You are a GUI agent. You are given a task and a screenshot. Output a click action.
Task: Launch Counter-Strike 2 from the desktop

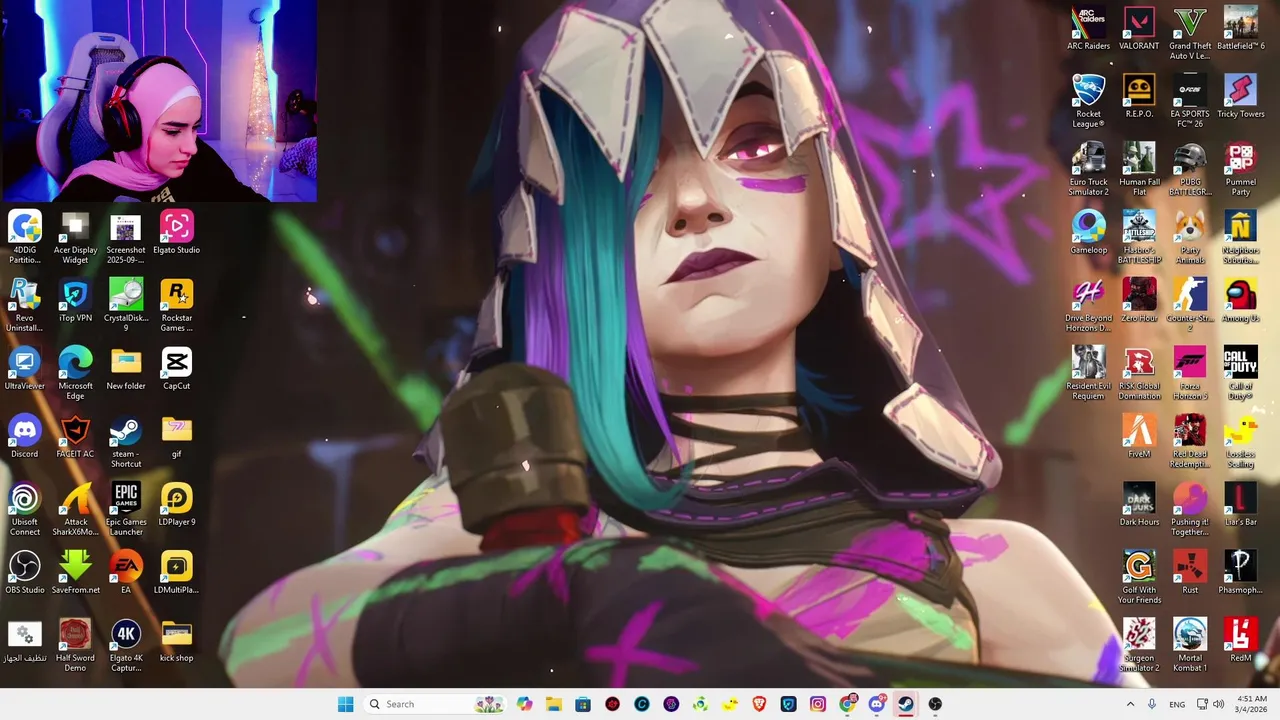1190,305
